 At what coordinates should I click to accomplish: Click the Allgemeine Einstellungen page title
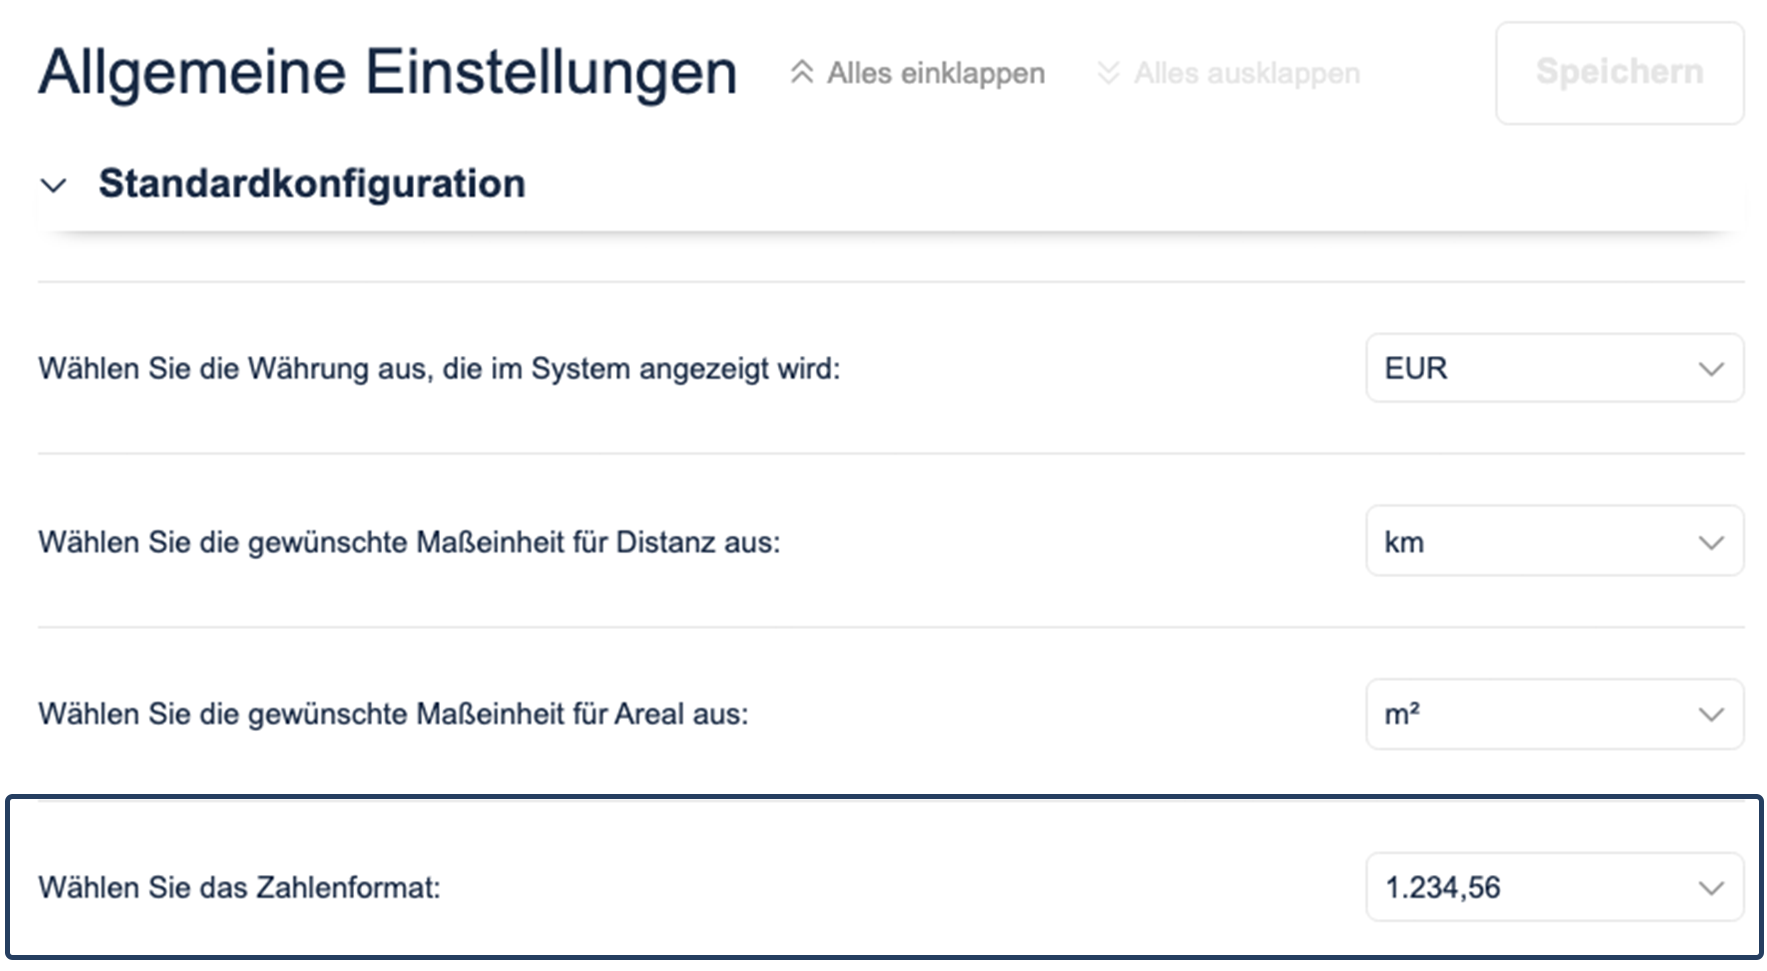[x=387, y=72]
